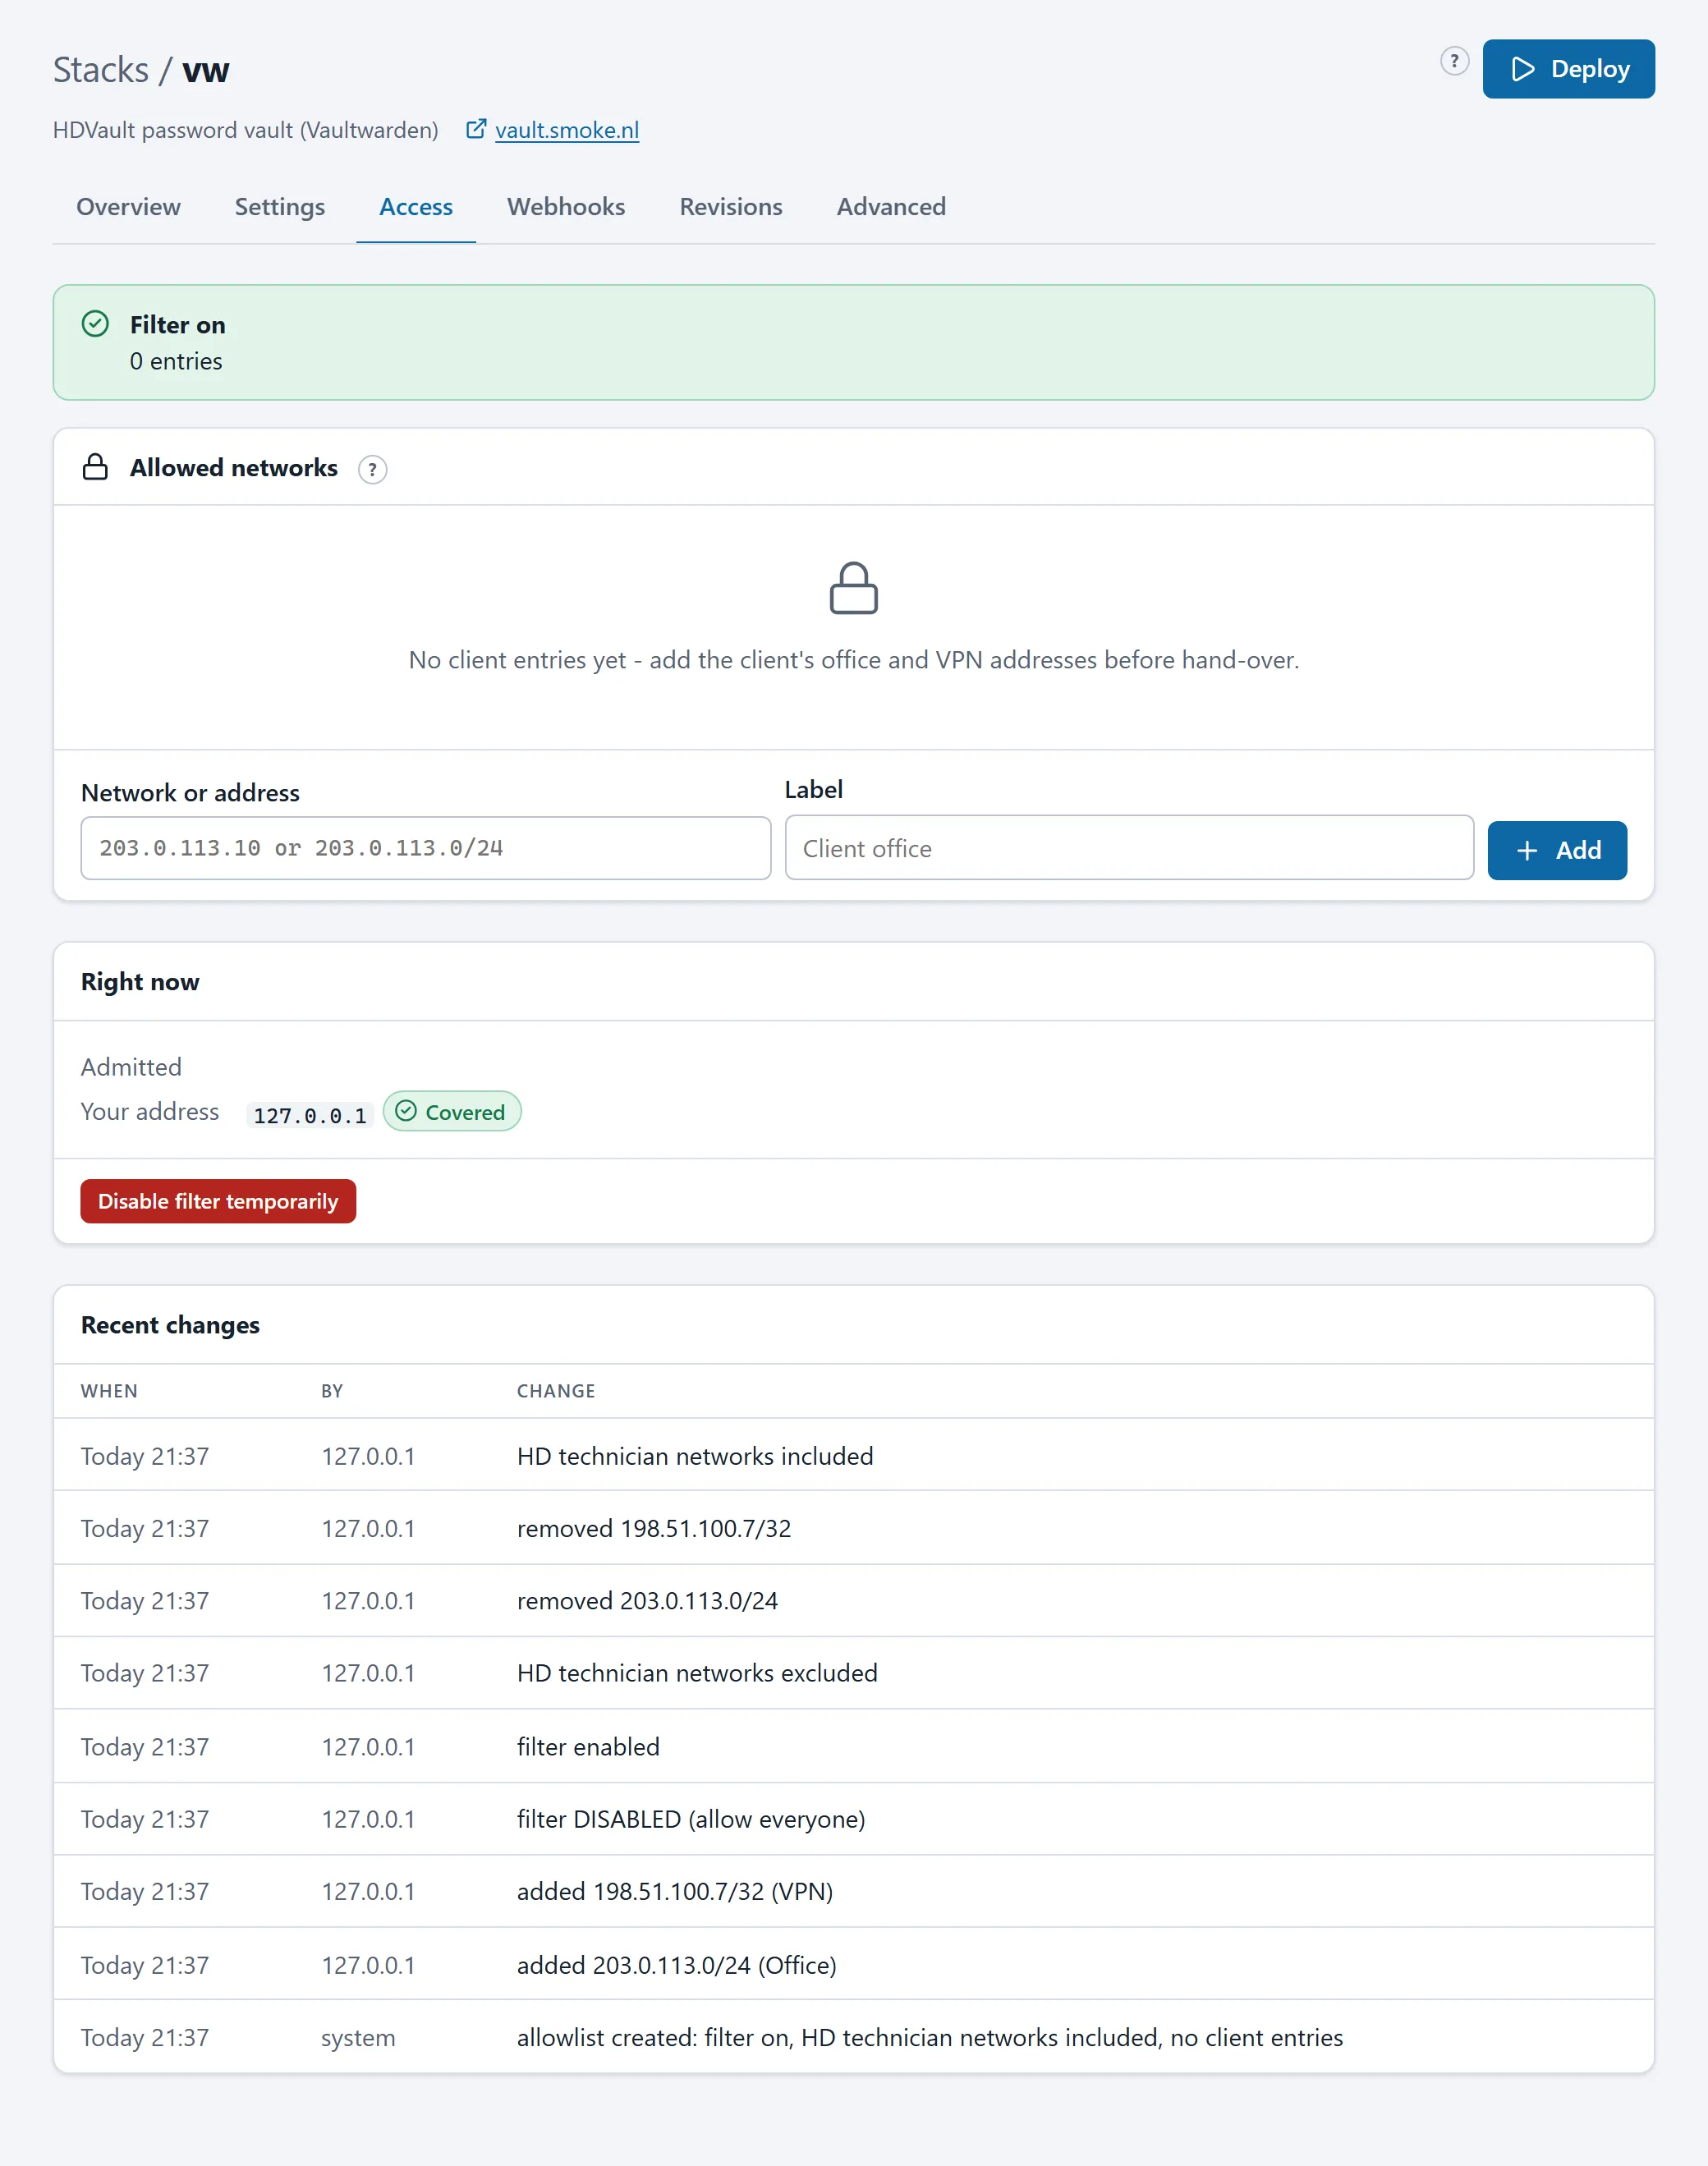Focus the Label input field
The width and height of the screenshot is (1708, 2166).
(1128, 848)
